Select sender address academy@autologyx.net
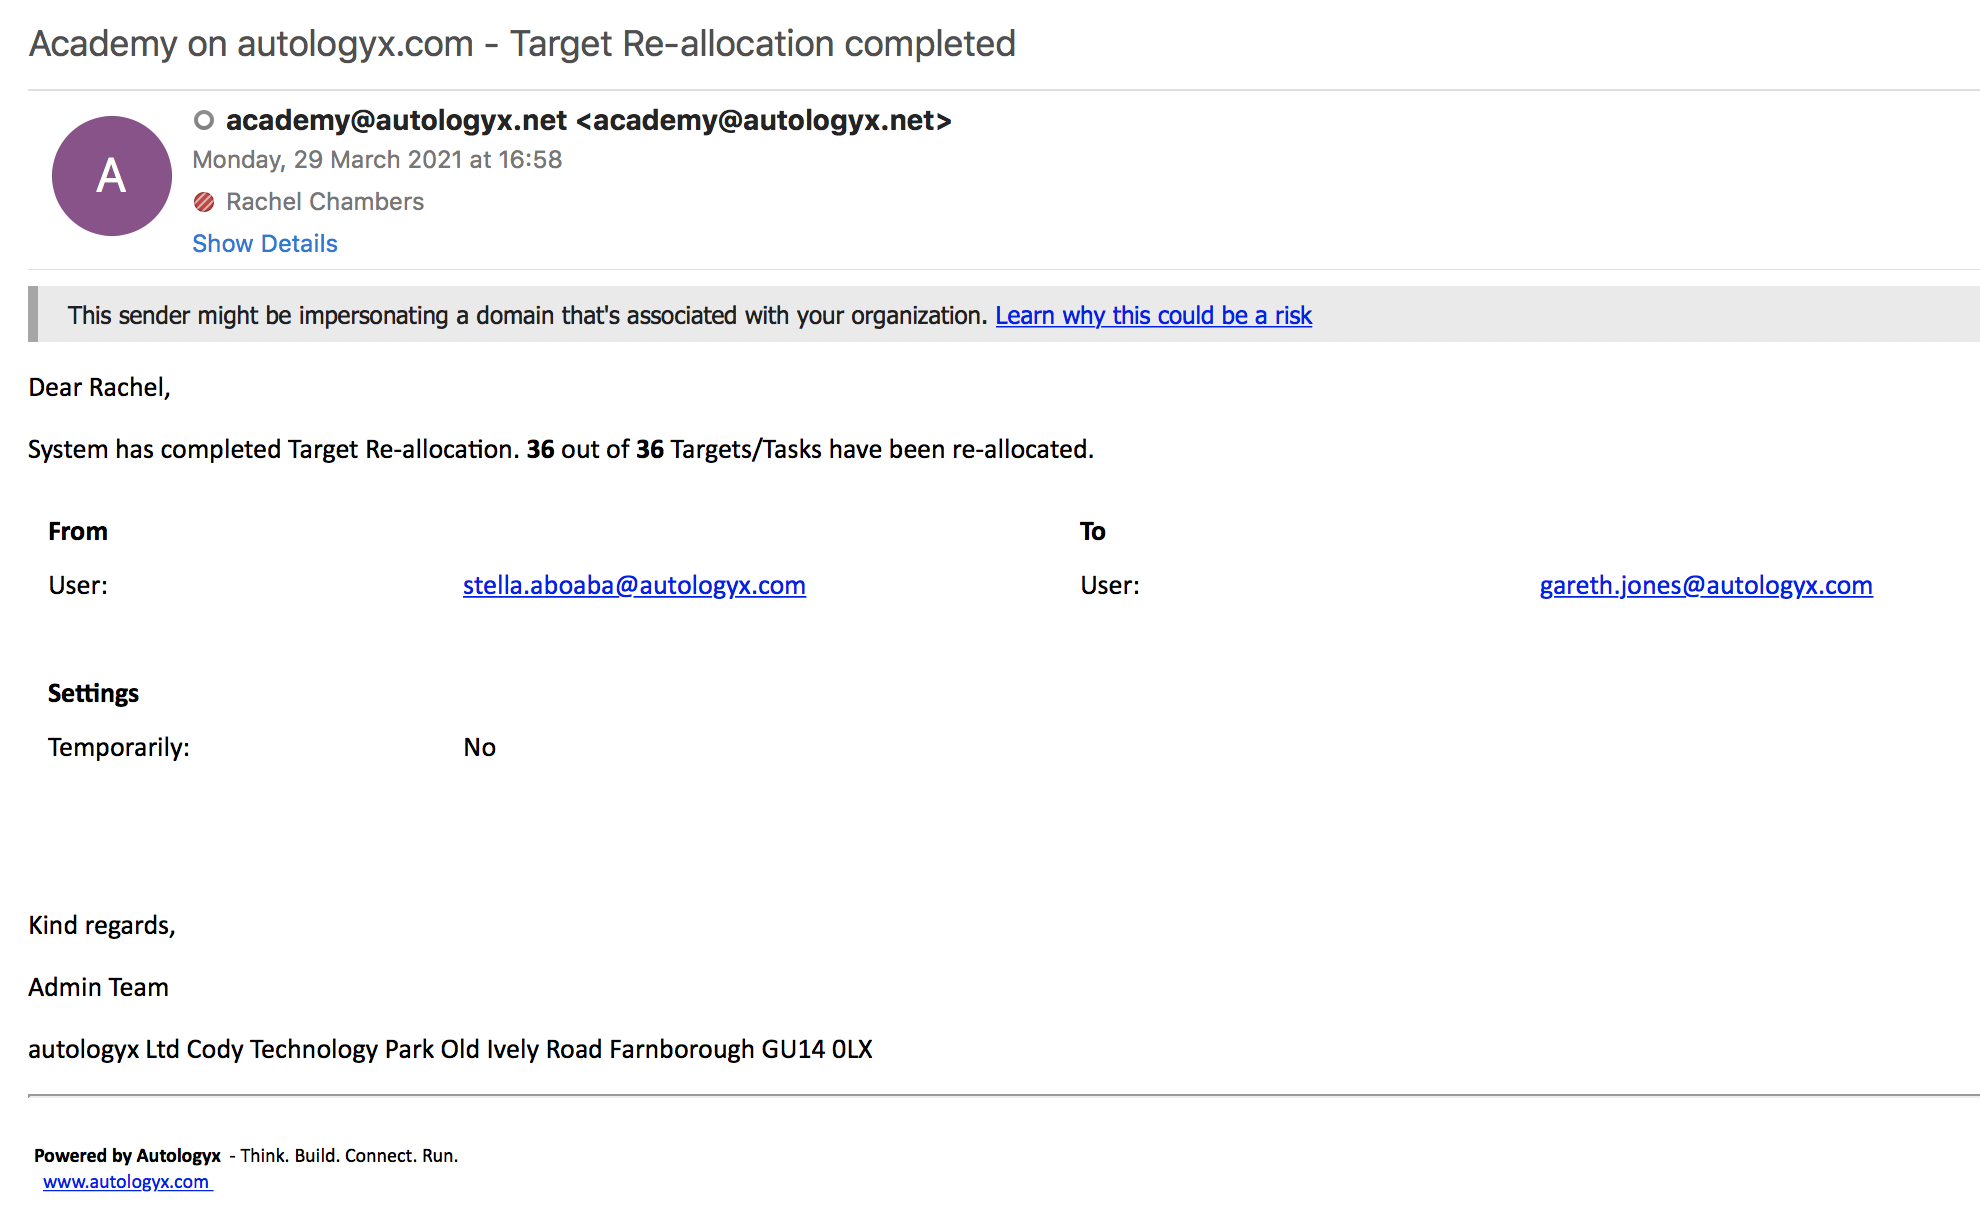 [588, 121]
